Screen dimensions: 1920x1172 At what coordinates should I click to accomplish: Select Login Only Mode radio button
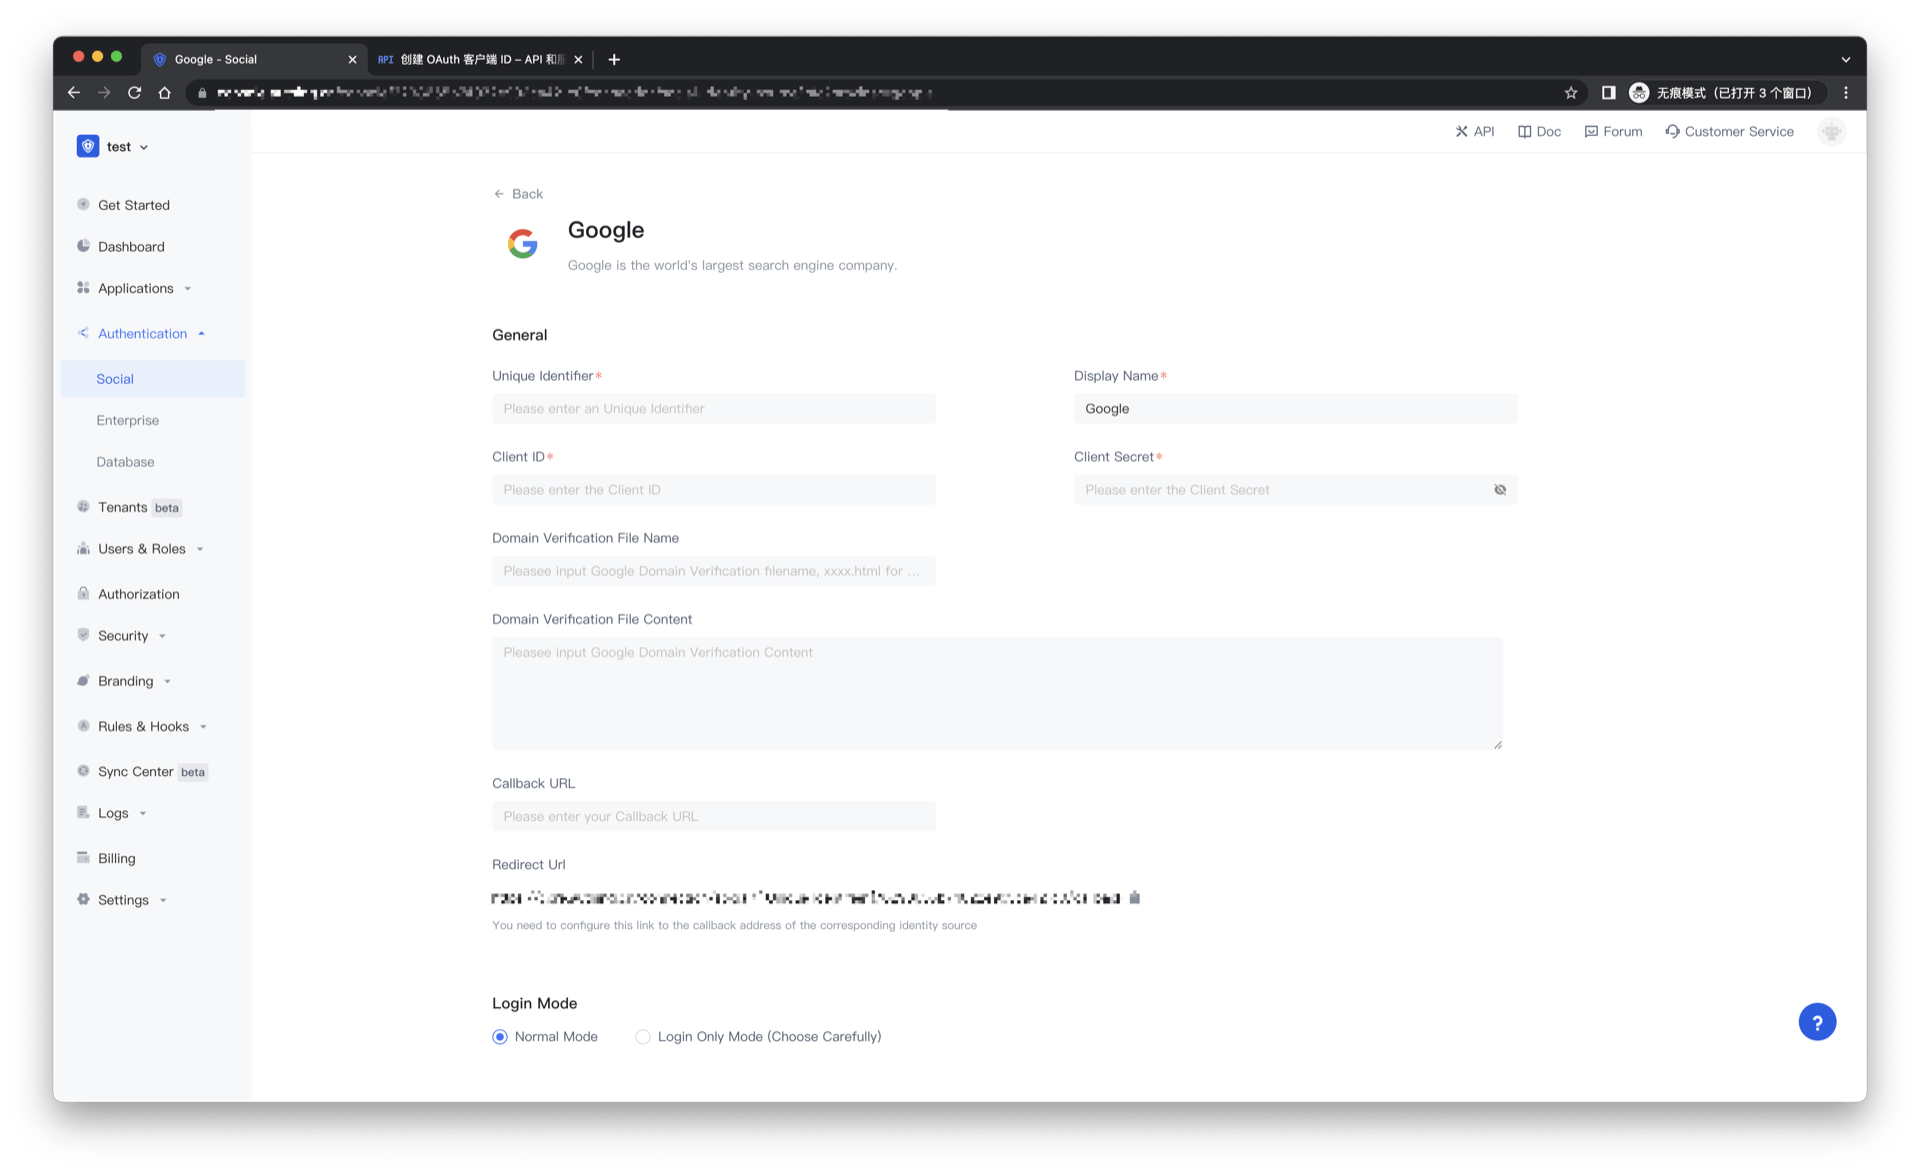coord(643,1037)
